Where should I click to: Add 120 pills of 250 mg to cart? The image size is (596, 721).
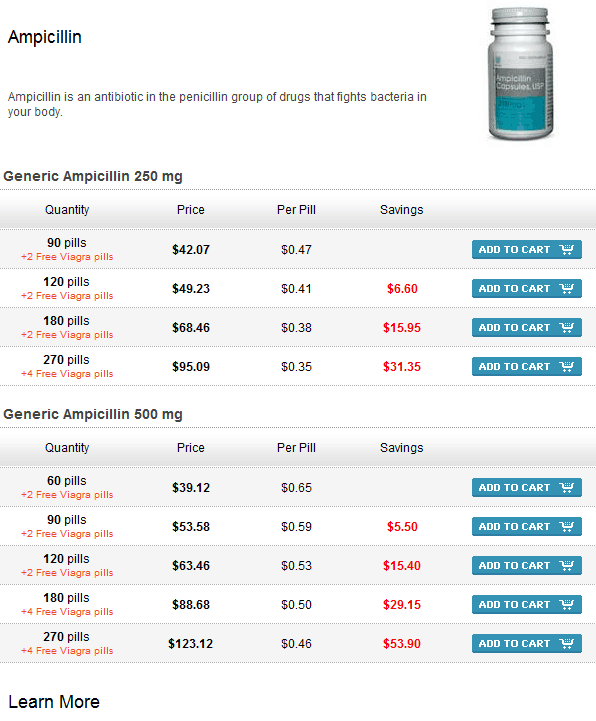527,289
